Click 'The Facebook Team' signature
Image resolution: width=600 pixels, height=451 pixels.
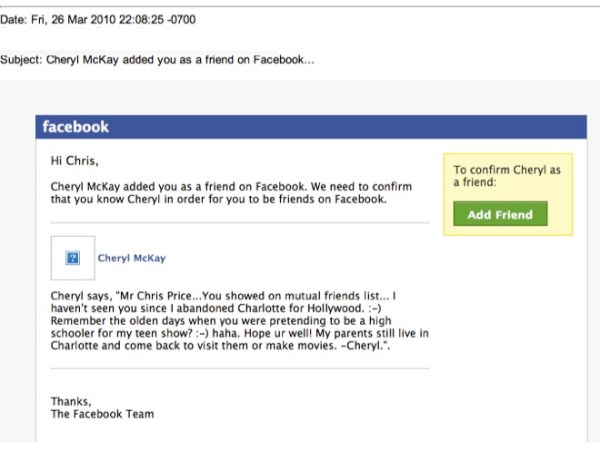coord(102,413)
